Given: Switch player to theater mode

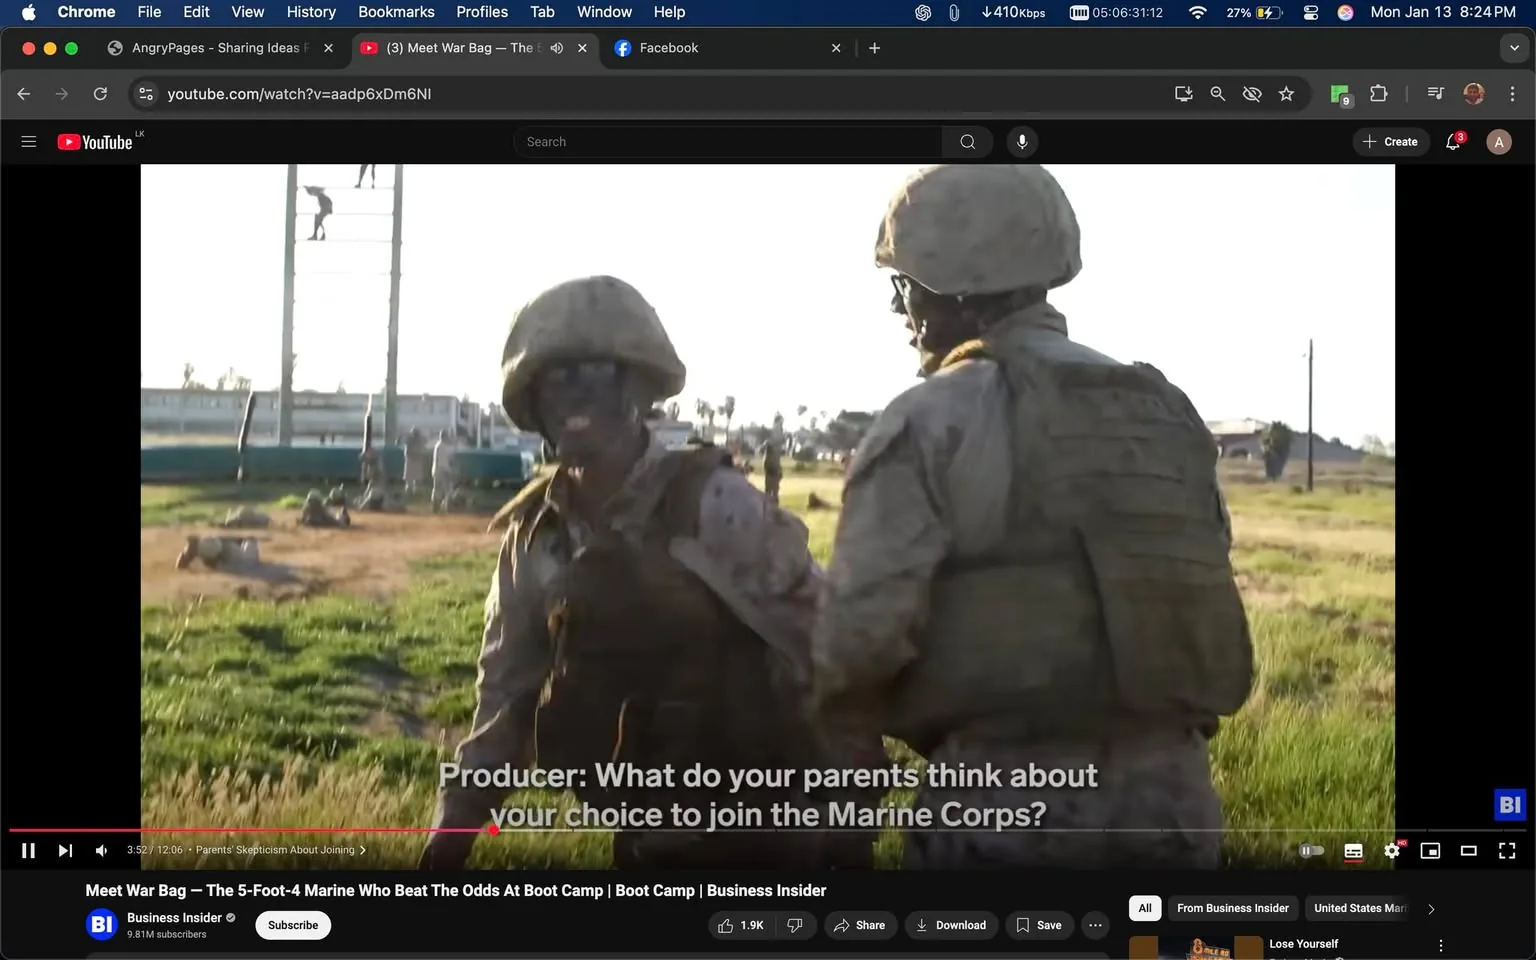Looking at the screenshot, I should 1468,850.
